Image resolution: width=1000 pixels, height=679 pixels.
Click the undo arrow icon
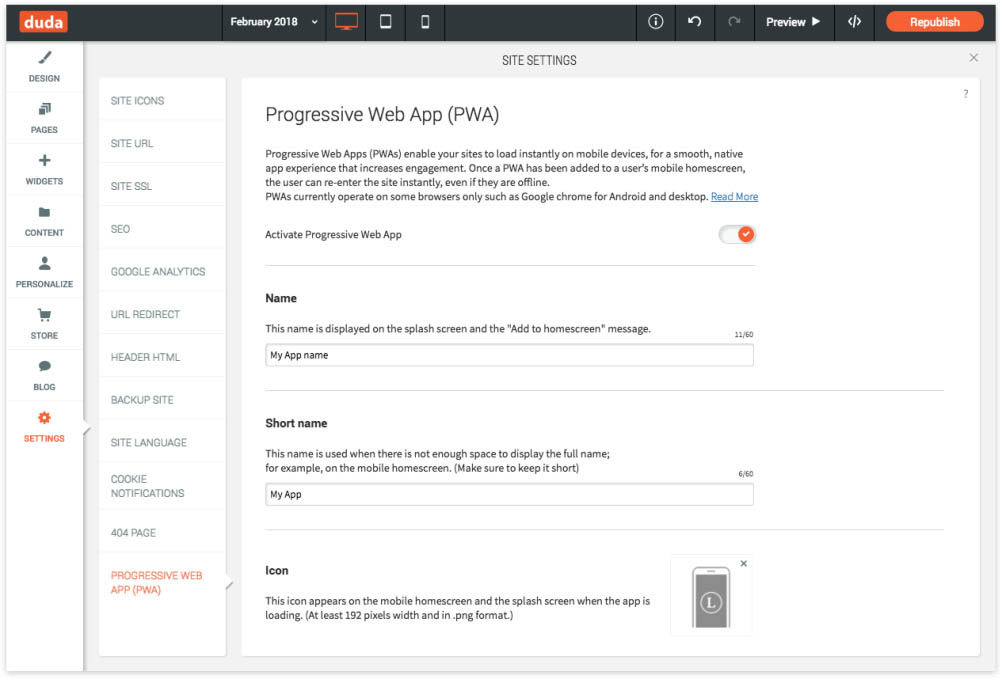(x=695, y=22)
